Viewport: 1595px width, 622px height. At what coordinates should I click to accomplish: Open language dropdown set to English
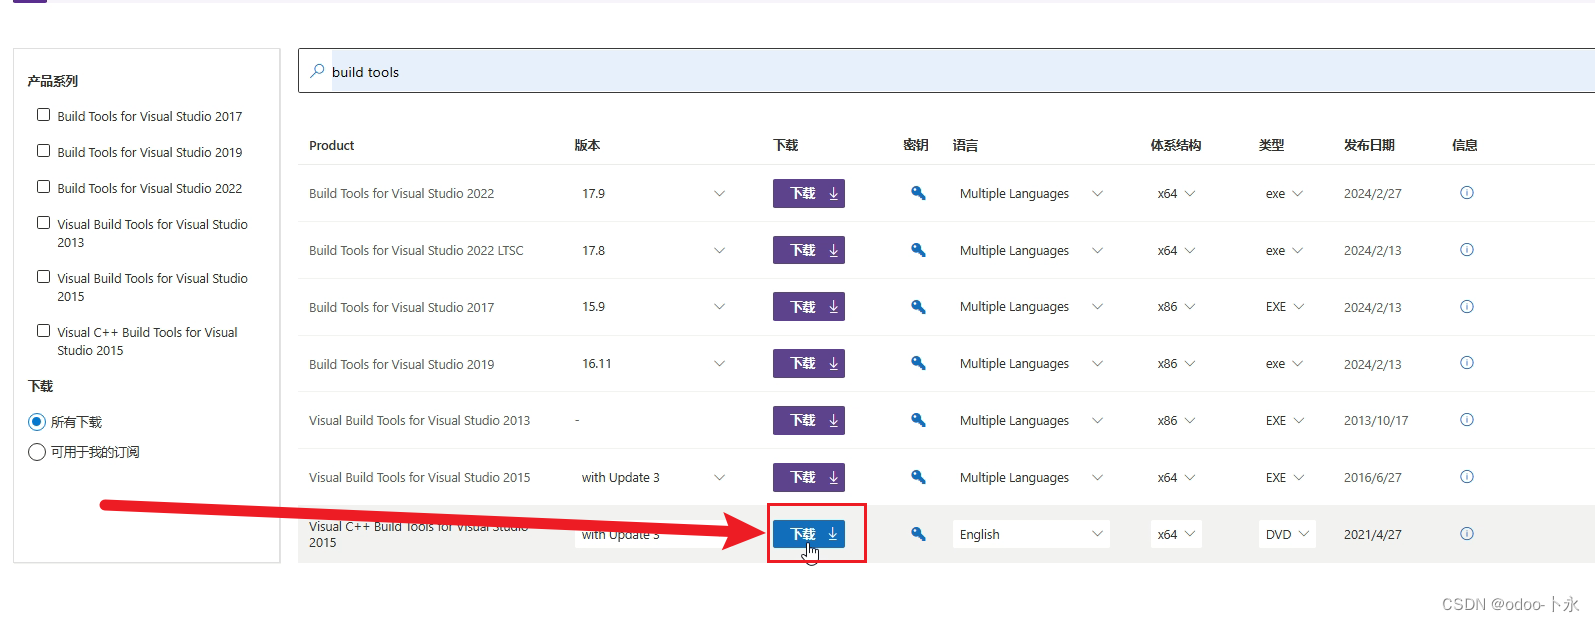coord(1031,534)
